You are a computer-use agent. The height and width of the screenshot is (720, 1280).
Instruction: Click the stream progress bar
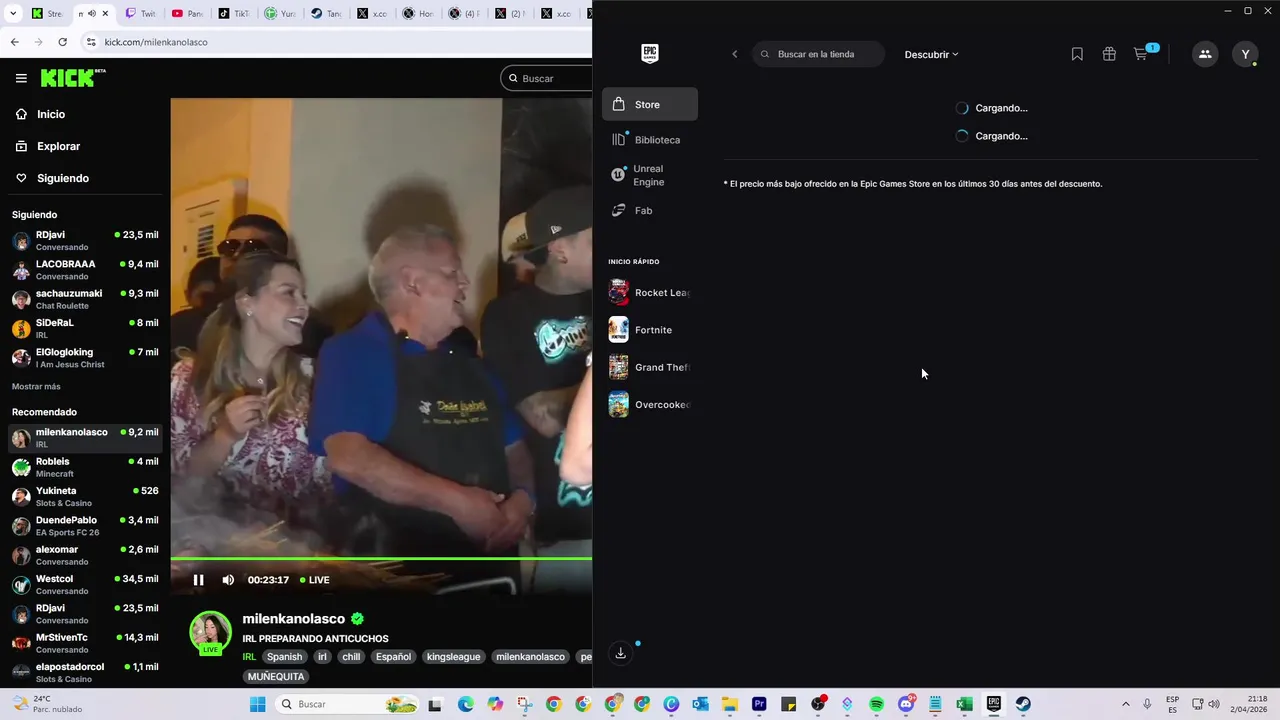(x=381, y=558)
